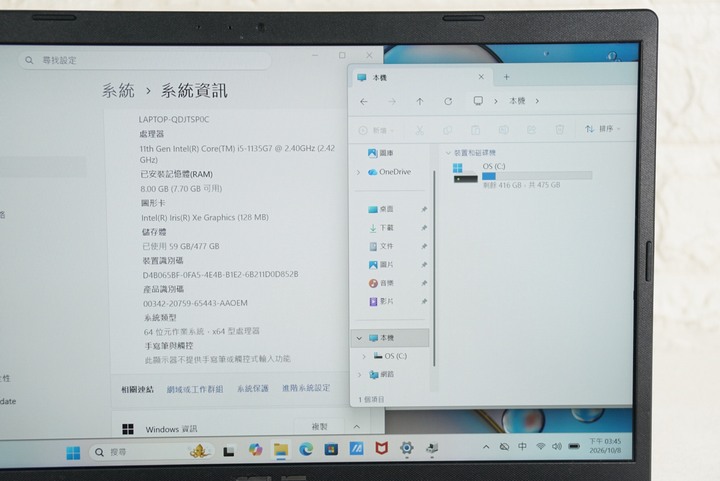Click the File Explorer taskbar icon
Viewport: 720px width, 481px height.
[x=281, y=450]
